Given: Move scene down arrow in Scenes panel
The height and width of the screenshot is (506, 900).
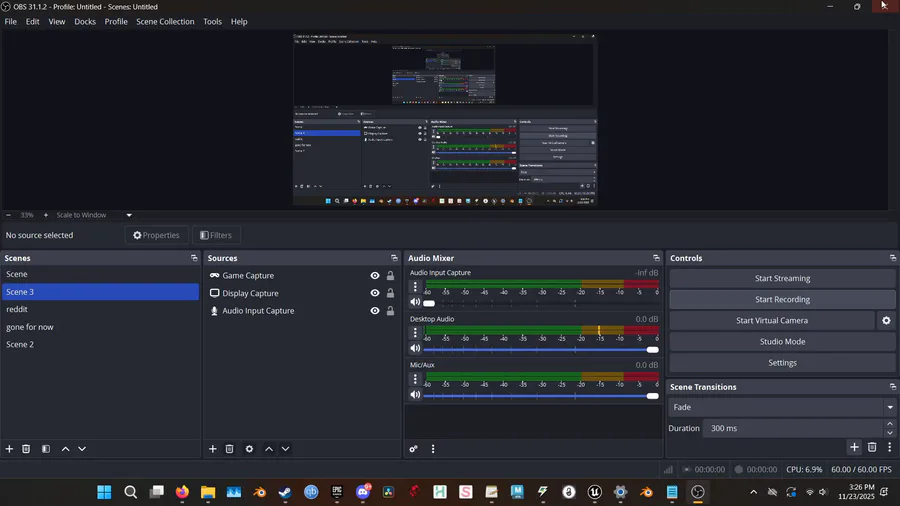Looking at the screenshot, I should click(x=82, y=449).
